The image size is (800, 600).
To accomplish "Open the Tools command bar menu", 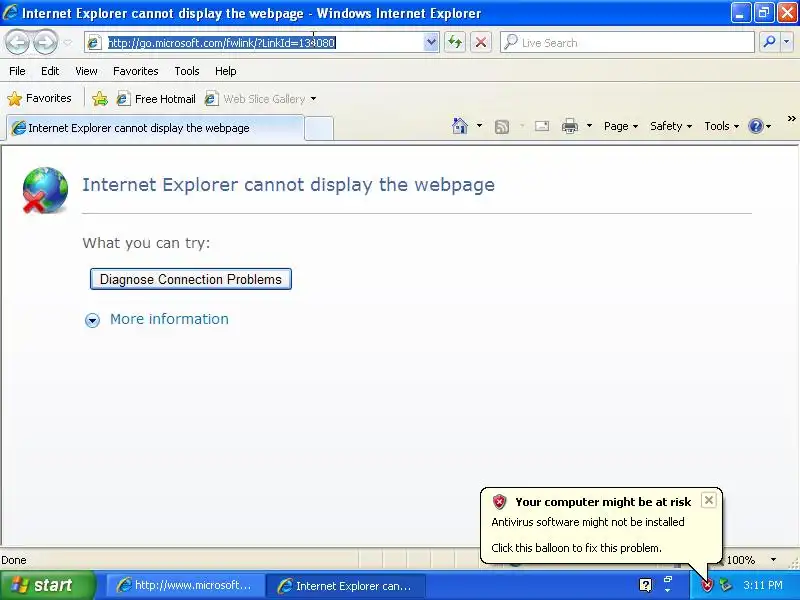I will tap(721, 126).
